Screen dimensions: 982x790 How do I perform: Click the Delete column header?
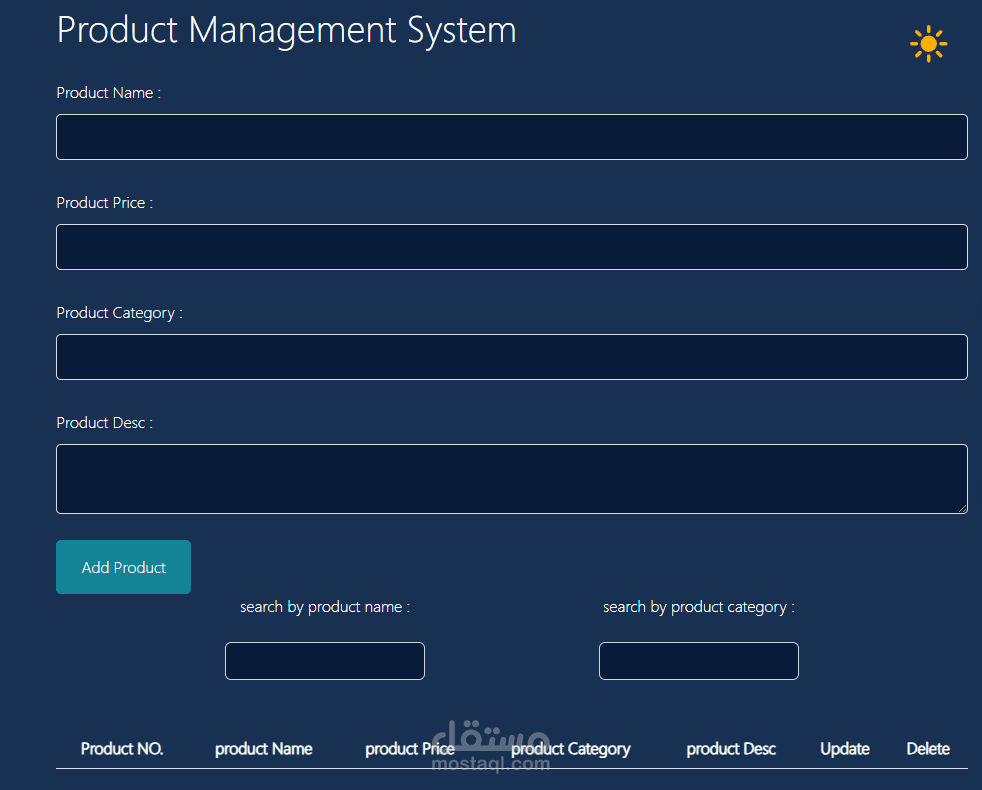coord(928,749)
